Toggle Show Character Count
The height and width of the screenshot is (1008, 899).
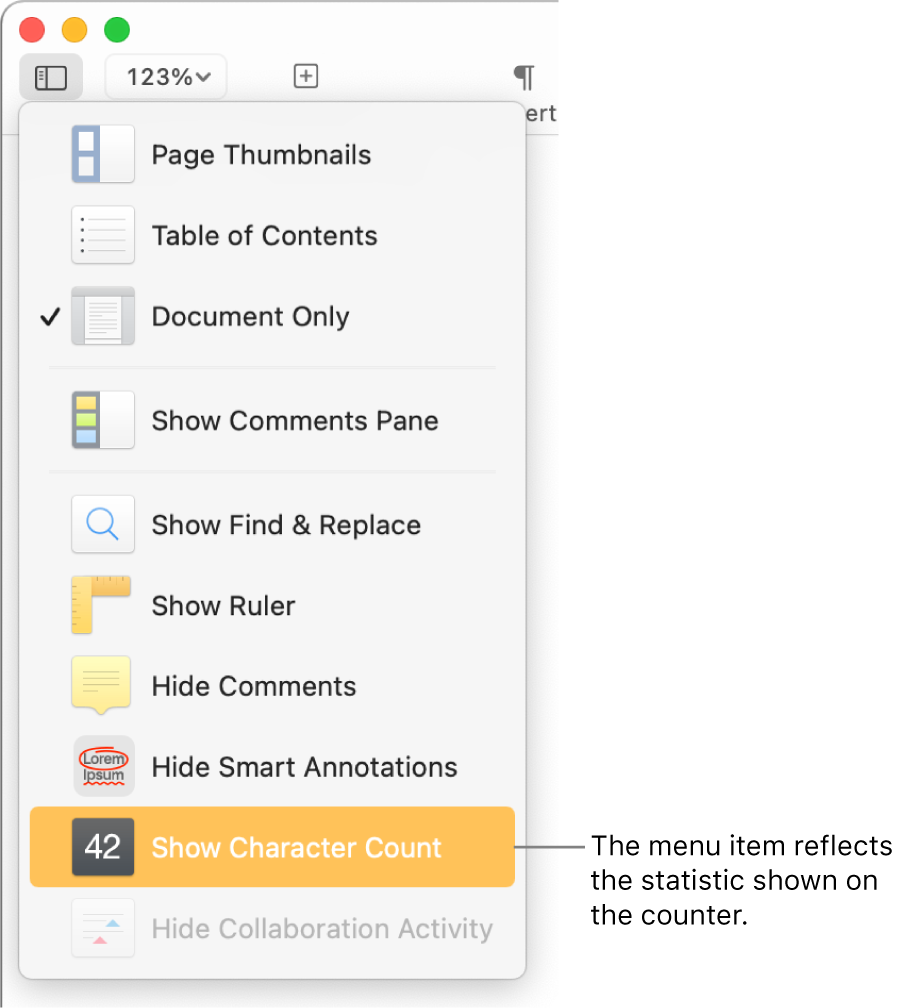pos(296,847)
